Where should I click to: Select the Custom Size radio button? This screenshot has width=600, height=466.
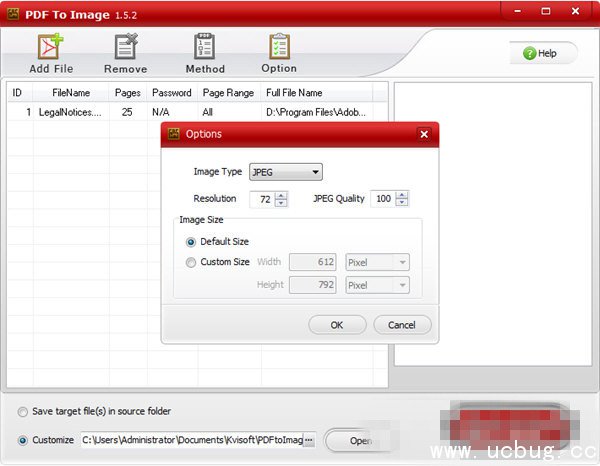coord(191,262)
